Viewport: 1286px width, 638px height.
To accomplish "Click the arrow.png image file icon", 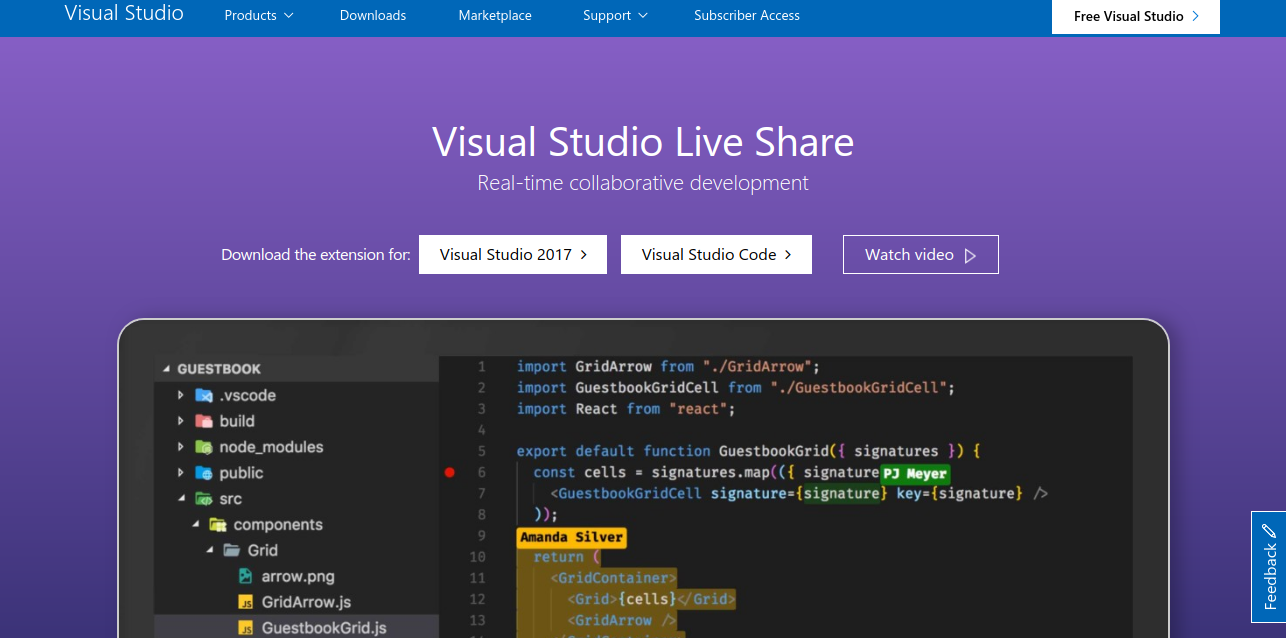I will 245,576.
